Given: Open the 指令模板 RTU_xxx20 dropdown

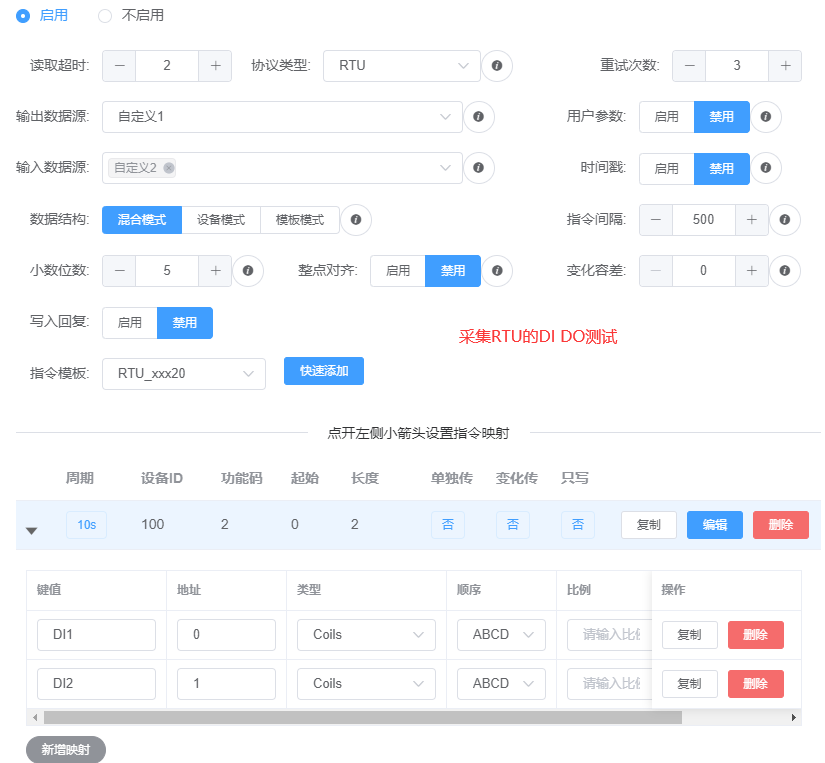Looking at the screenshot, I should click(184, 374).
